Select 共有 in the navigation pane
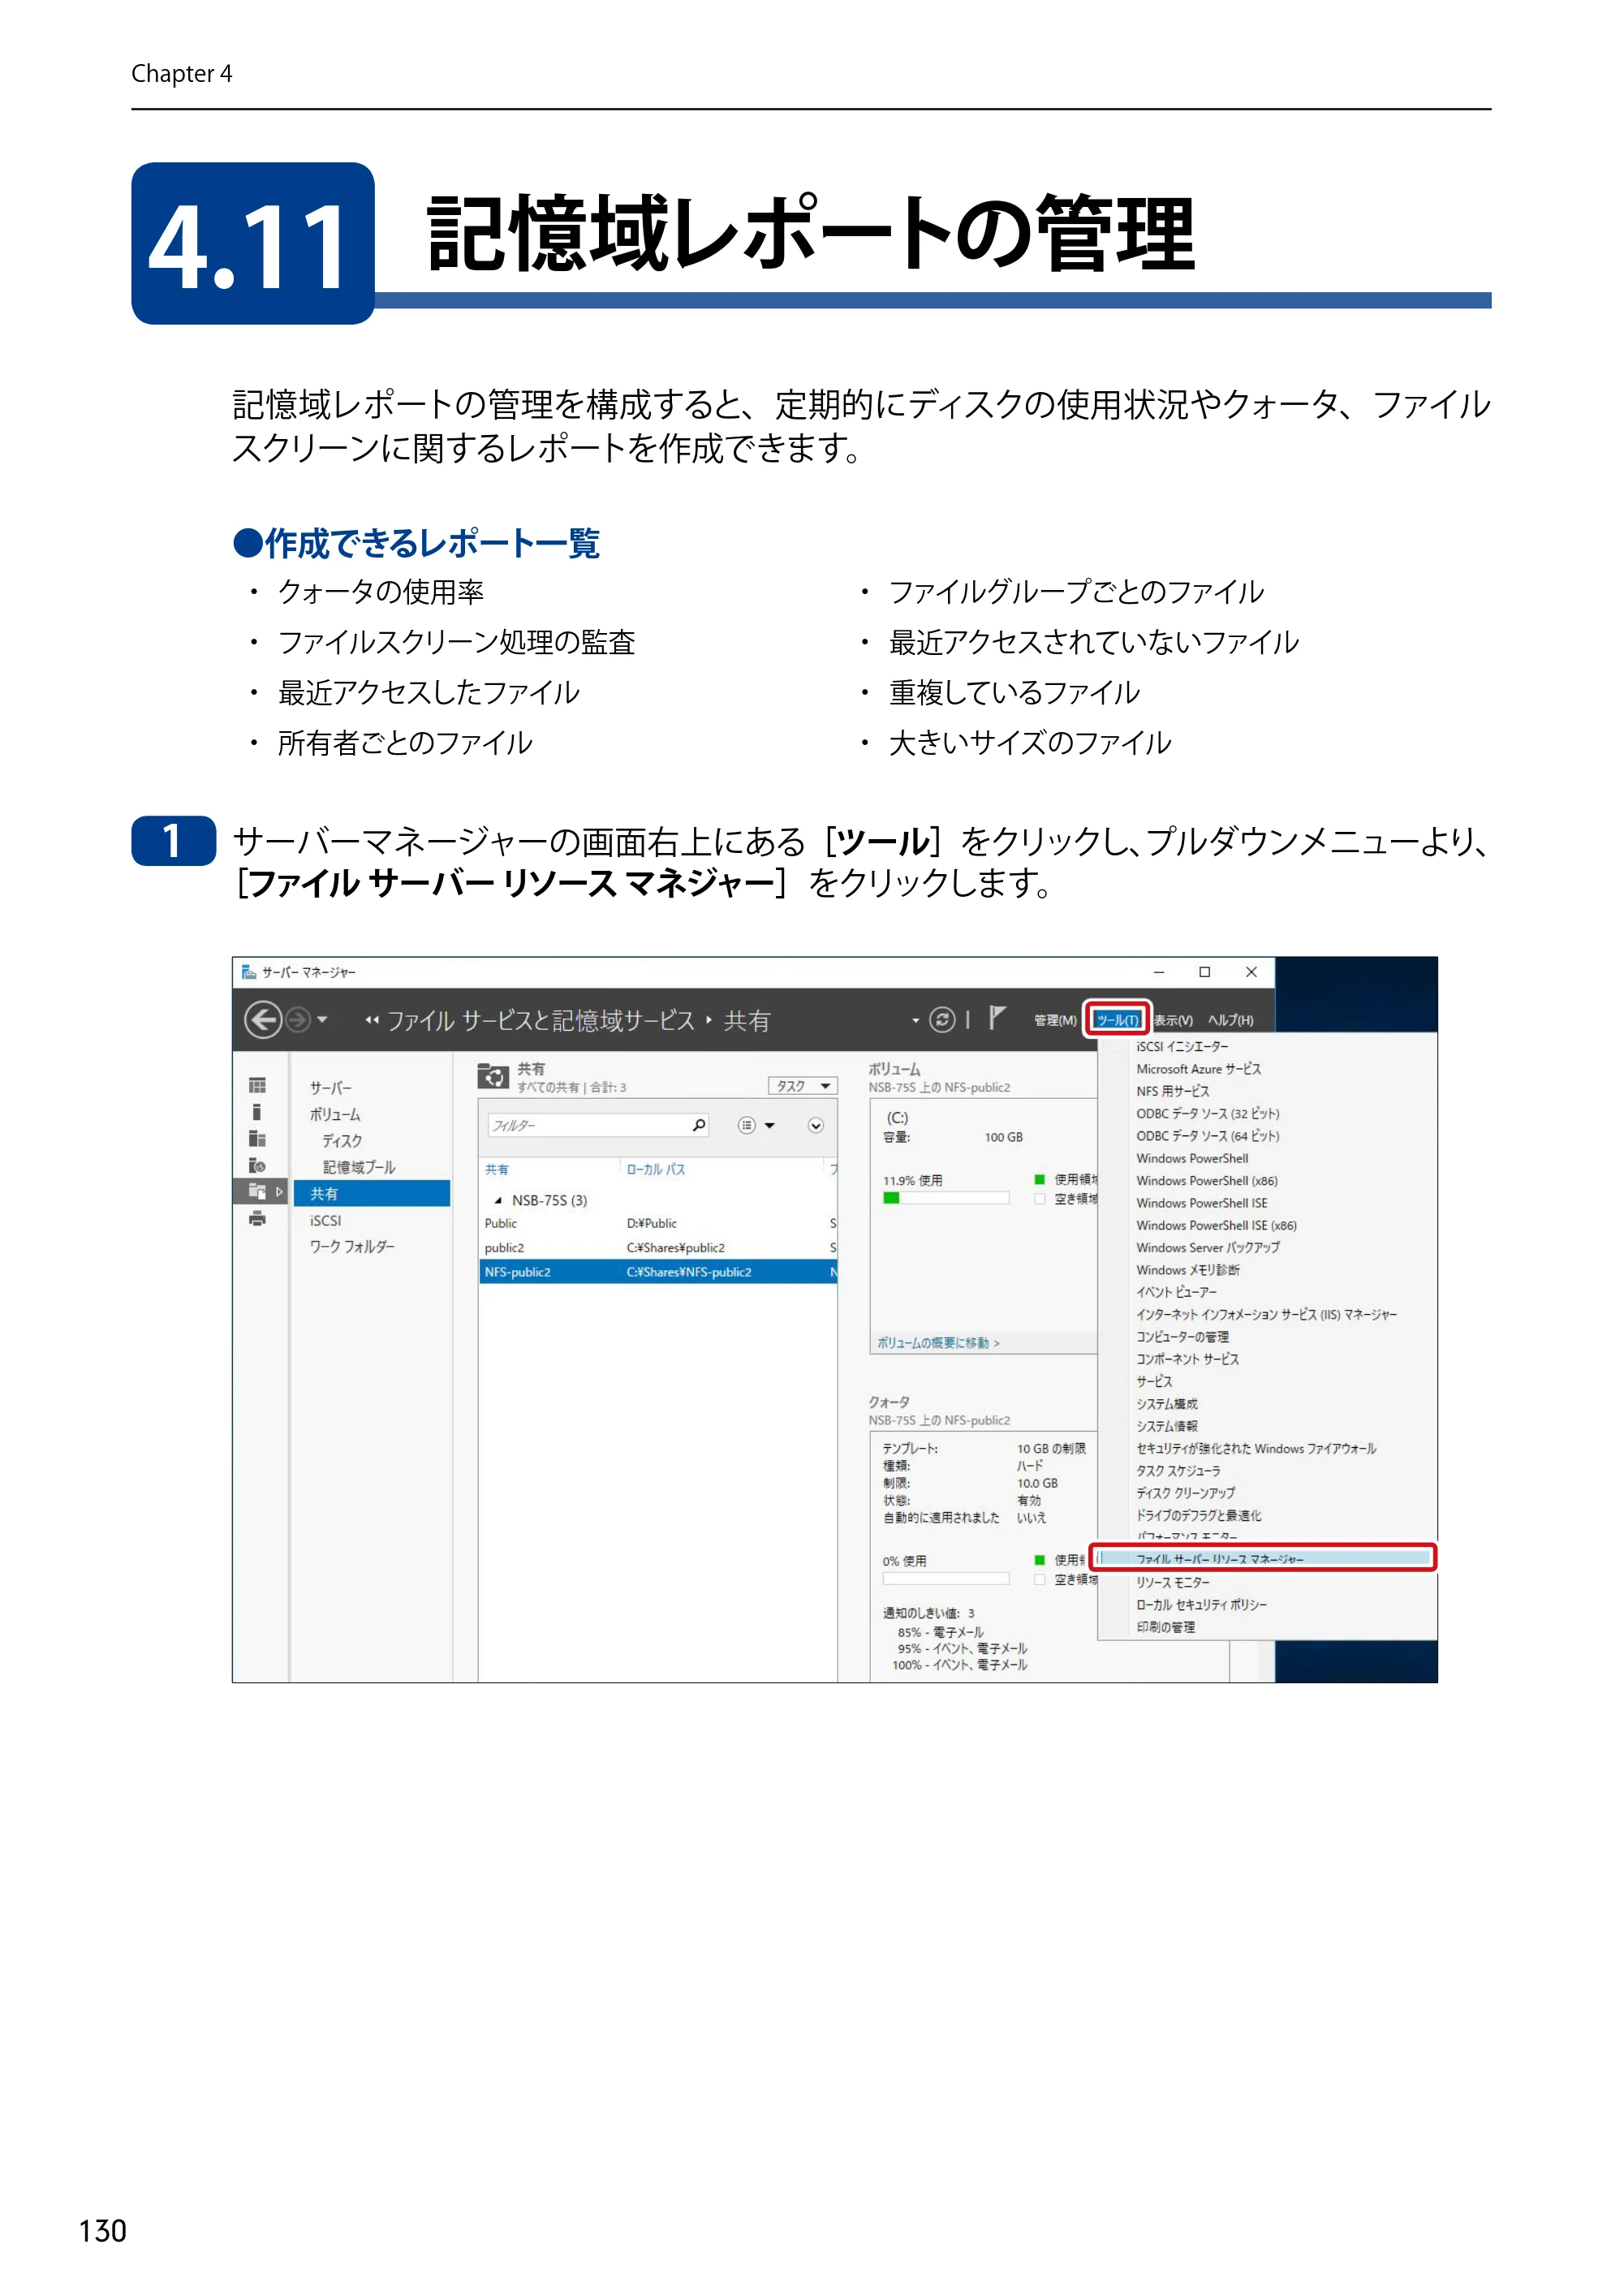The width and height of the screenshot is (1624, 2296). [371, 1193]
